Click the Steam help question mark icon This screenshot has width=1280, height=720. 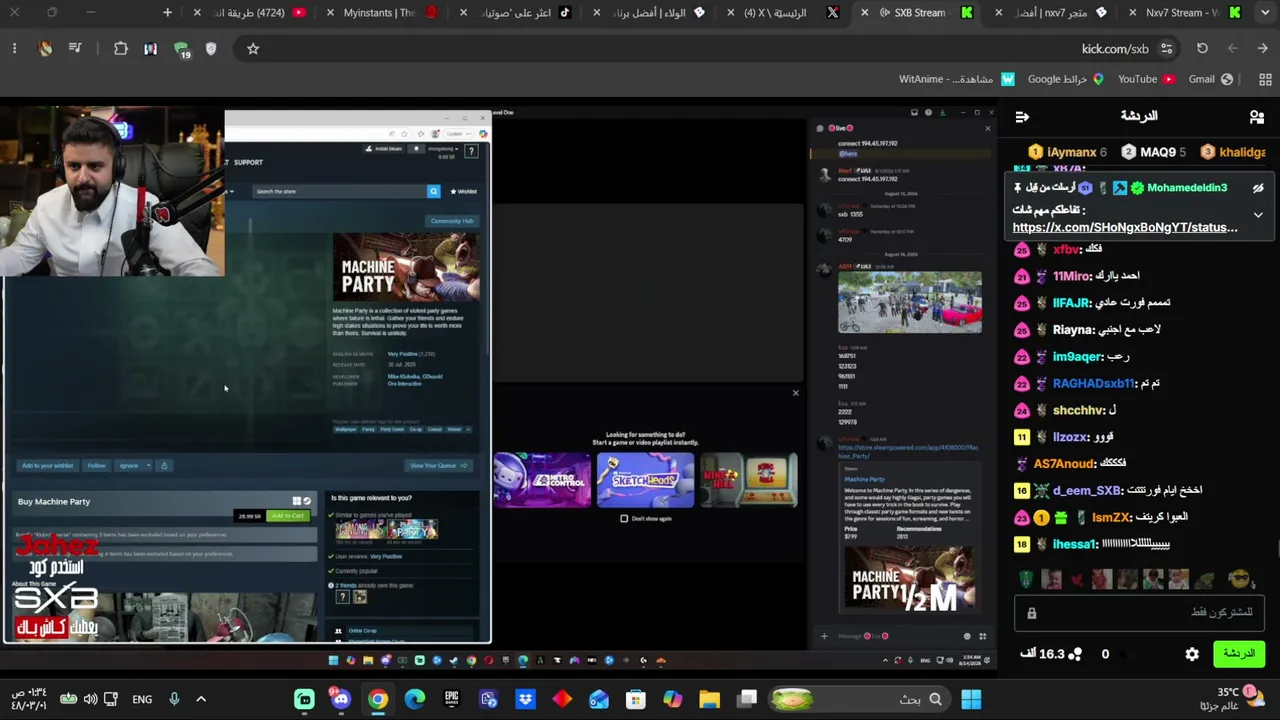point(472,151)
